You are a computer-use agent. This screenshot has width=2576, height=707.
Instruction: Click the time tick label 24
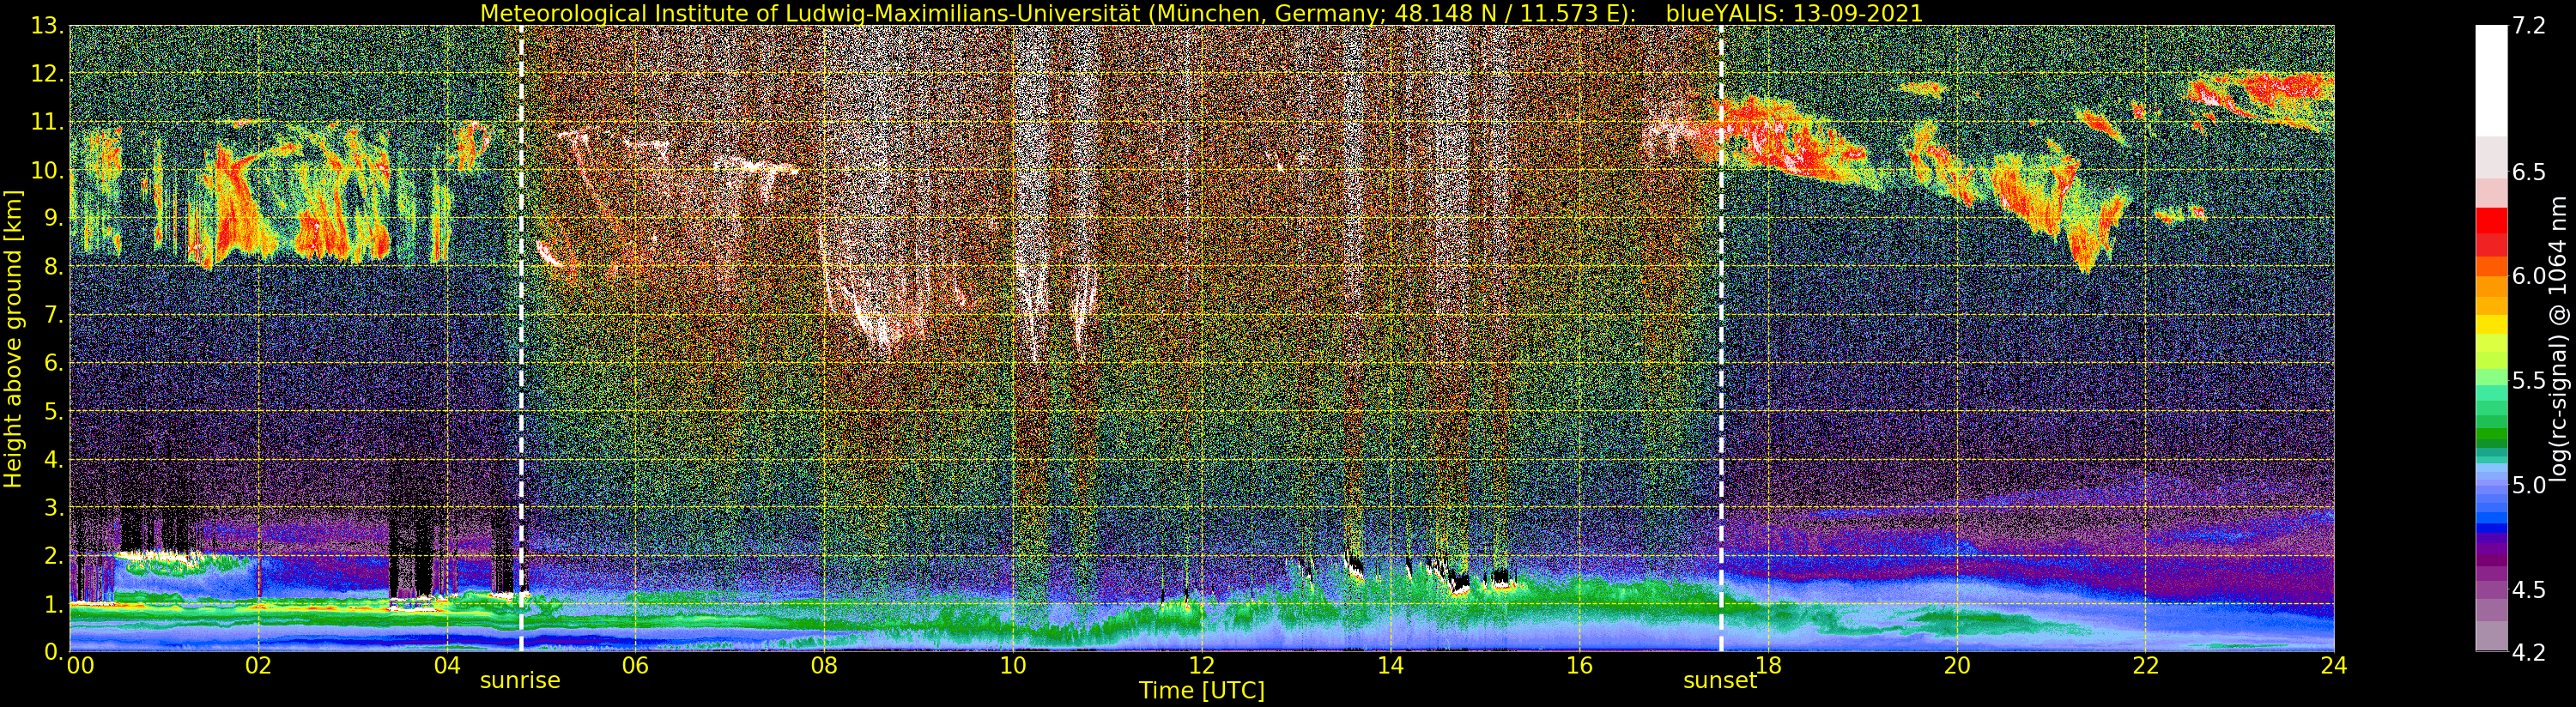pyautogui.click(x=2334, y=666)
